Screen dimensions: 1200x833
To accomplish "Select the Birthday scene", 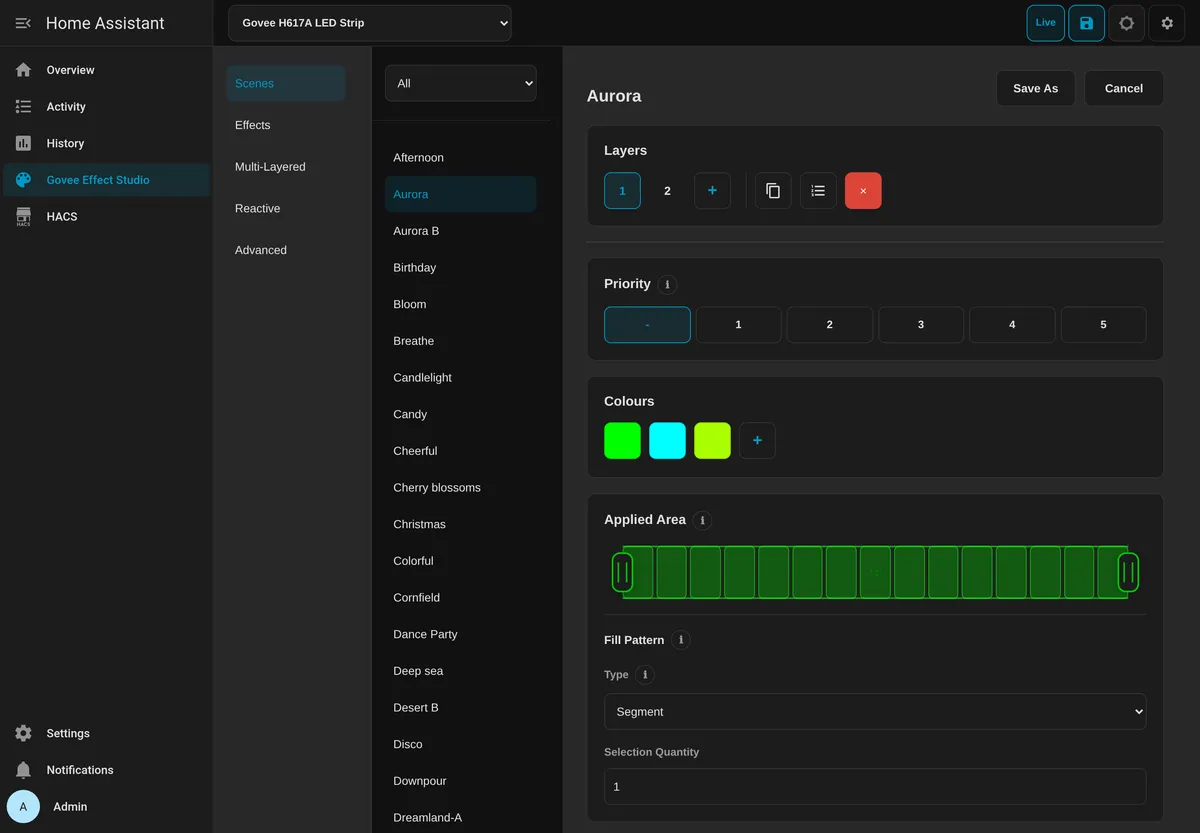I will [461, 268].
